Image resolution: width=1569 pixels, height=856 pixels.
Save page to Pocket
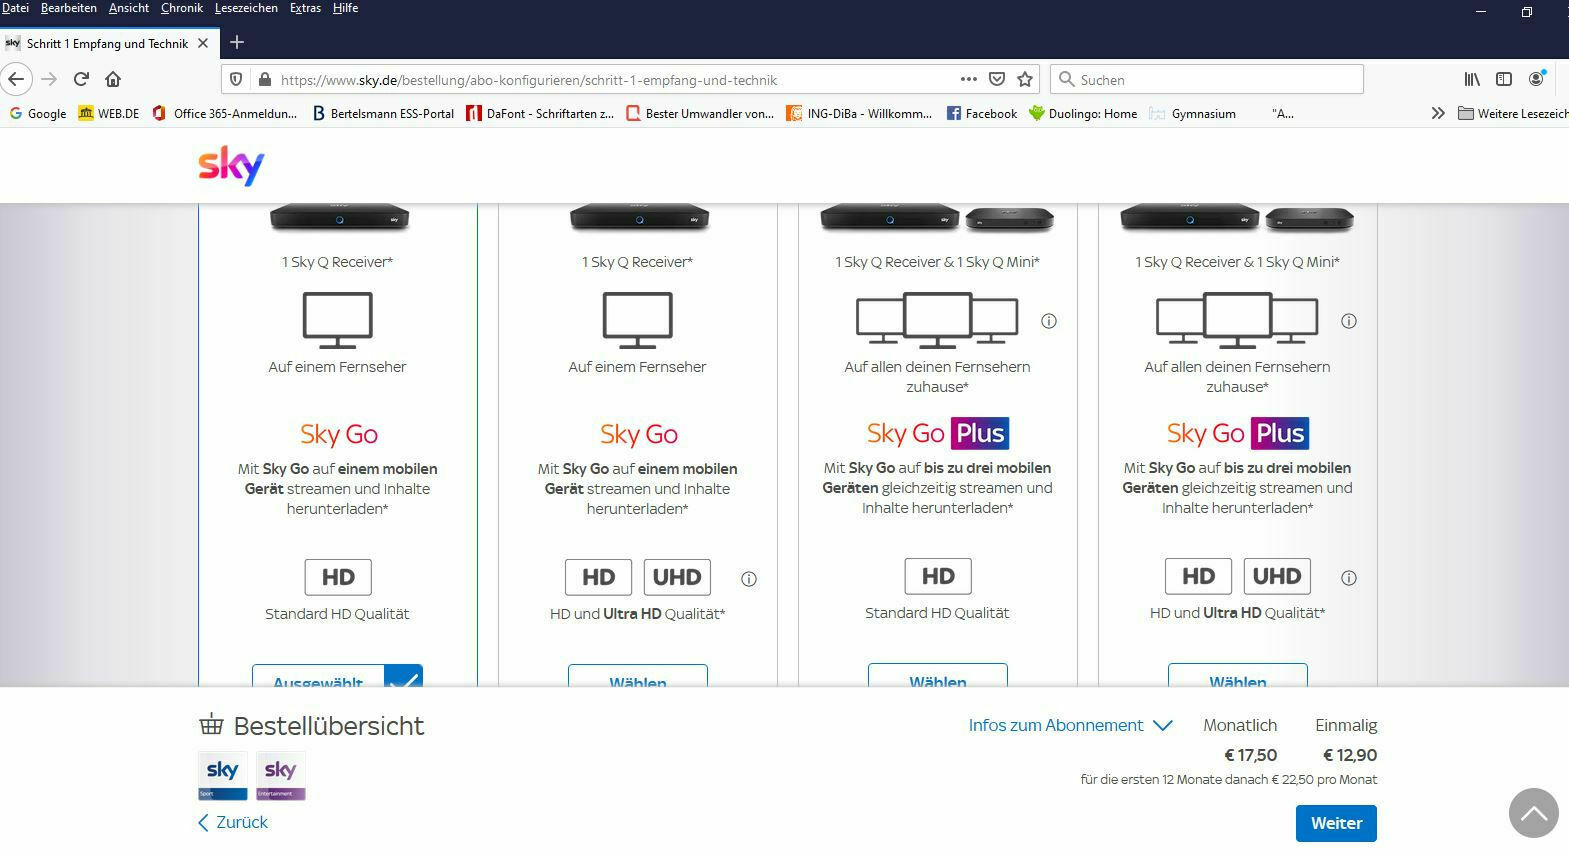coord(997,79)
